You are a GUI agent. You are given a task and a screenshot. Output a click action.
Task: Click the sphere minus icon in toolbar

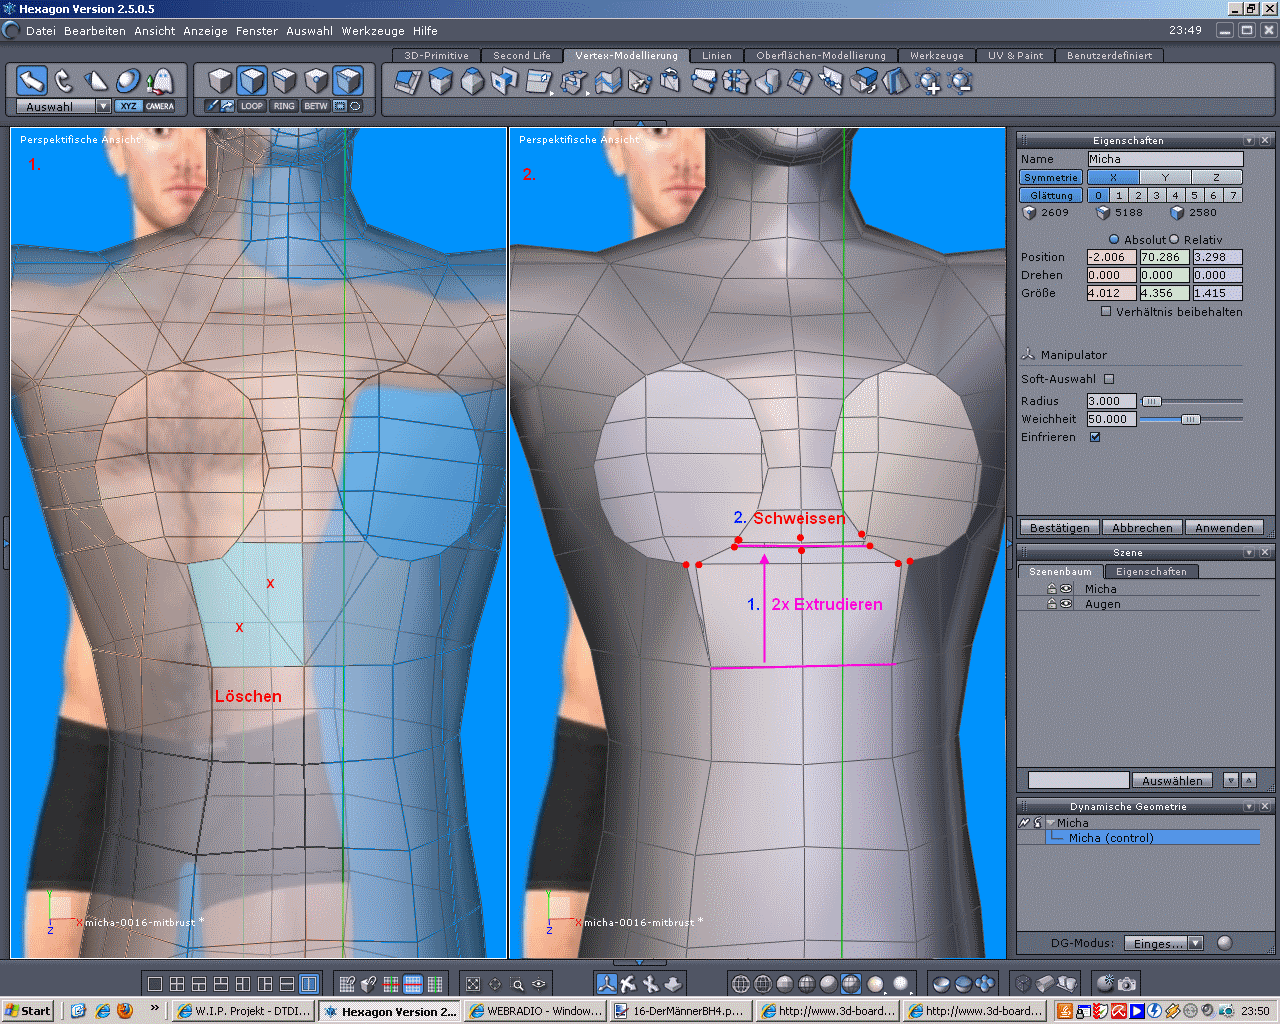coord(960,82)
